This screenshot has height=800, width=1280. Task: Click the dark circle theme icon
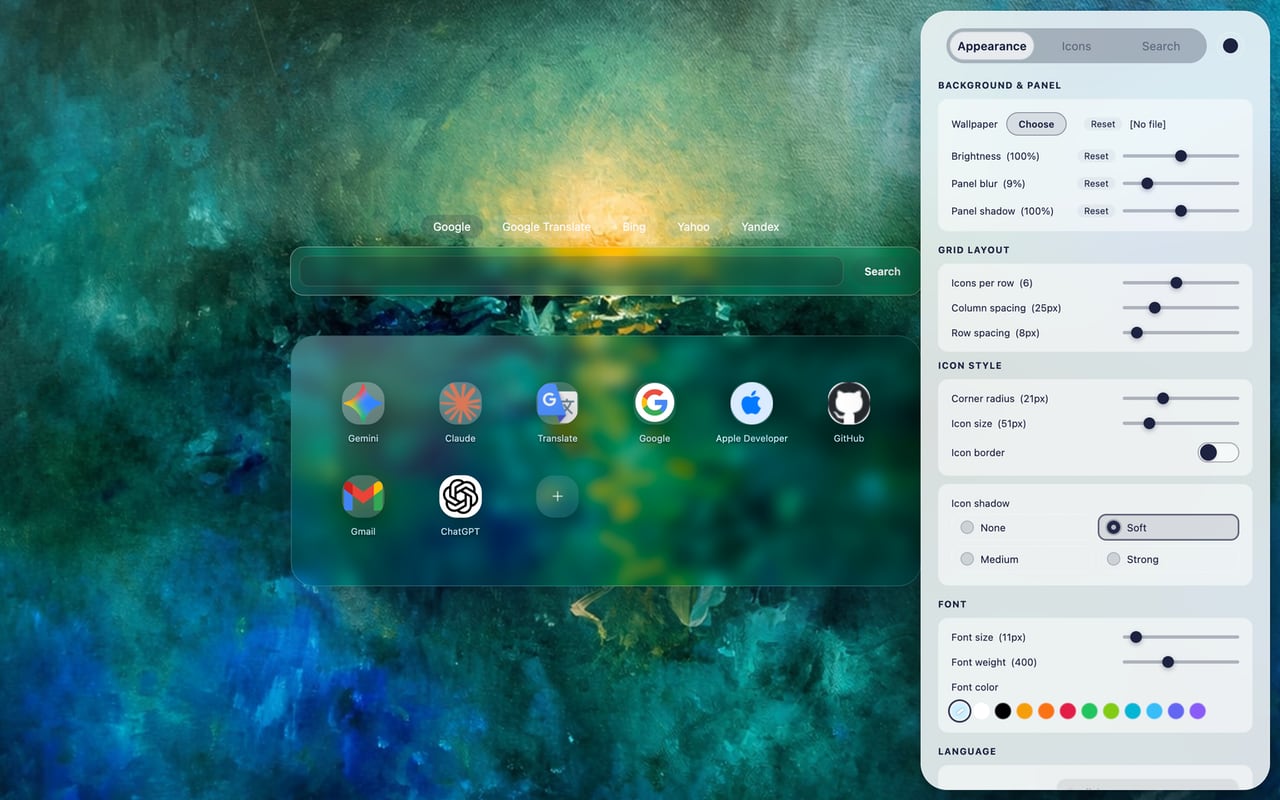(x=1230, y=45)
